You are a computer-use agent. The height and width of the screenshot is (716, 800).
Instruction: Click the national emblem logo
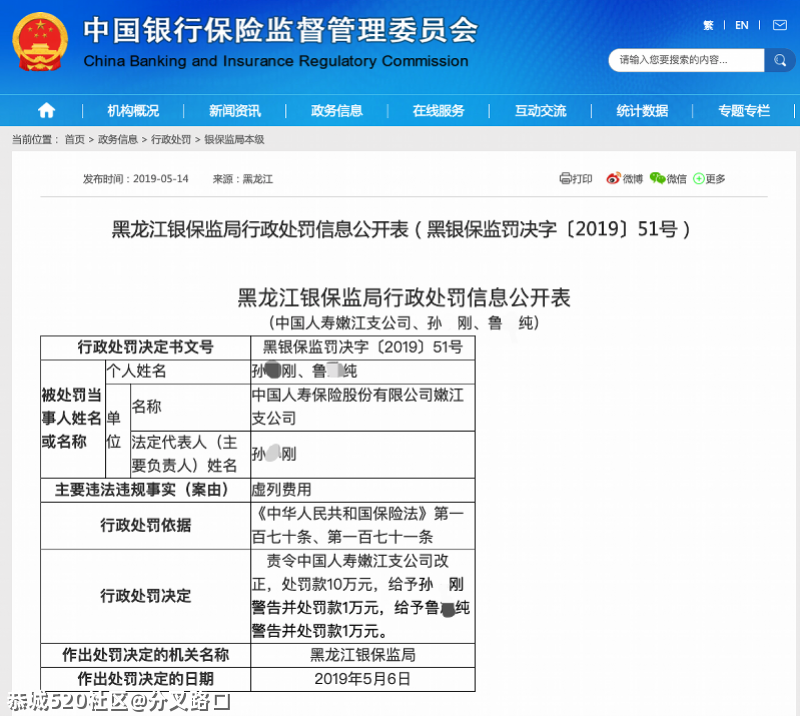(40, 42)
